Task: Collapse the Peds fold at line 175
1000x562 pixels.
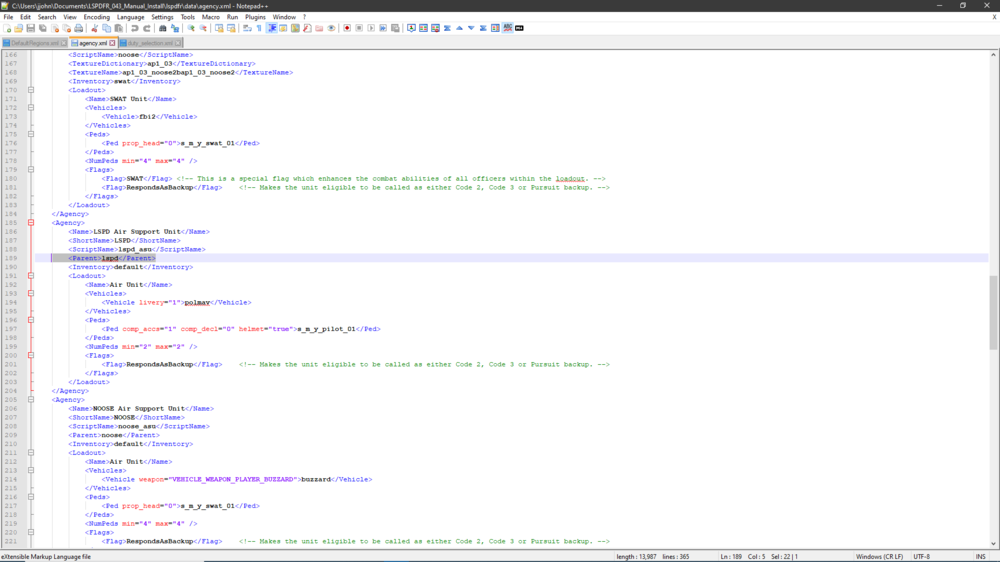Action: click(x=31, y=135)
